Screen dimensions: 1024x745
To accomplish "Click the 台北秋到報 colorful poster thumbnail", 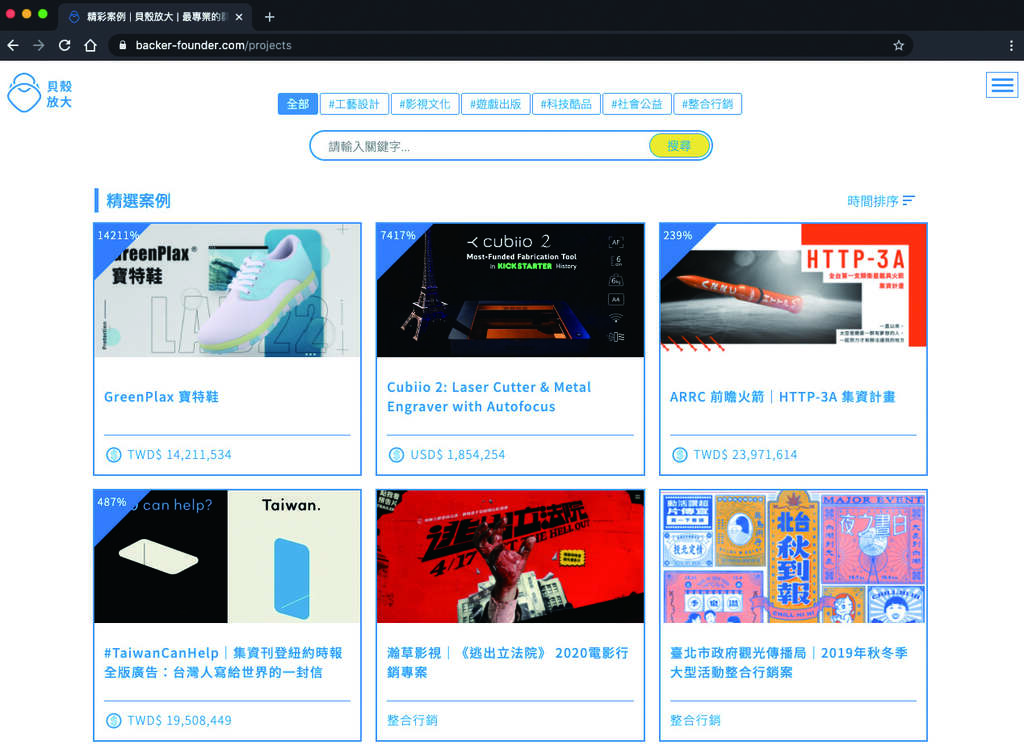I will 793,556.
